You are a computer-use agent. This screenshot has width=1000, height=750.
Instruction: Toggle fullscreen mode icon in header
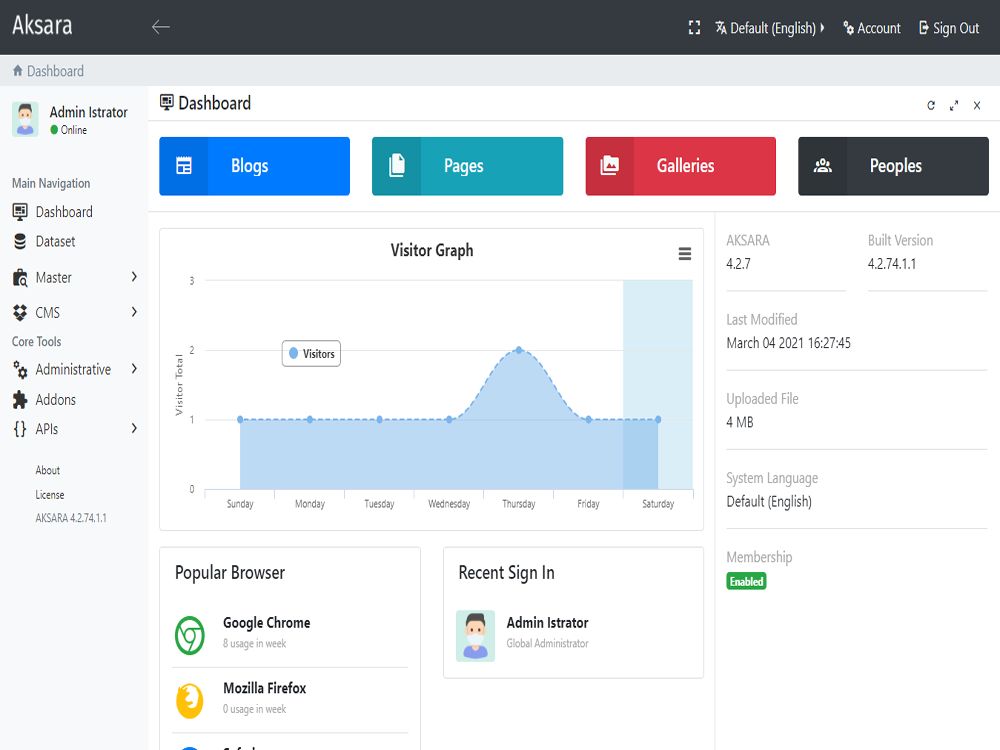pos(694,28)
